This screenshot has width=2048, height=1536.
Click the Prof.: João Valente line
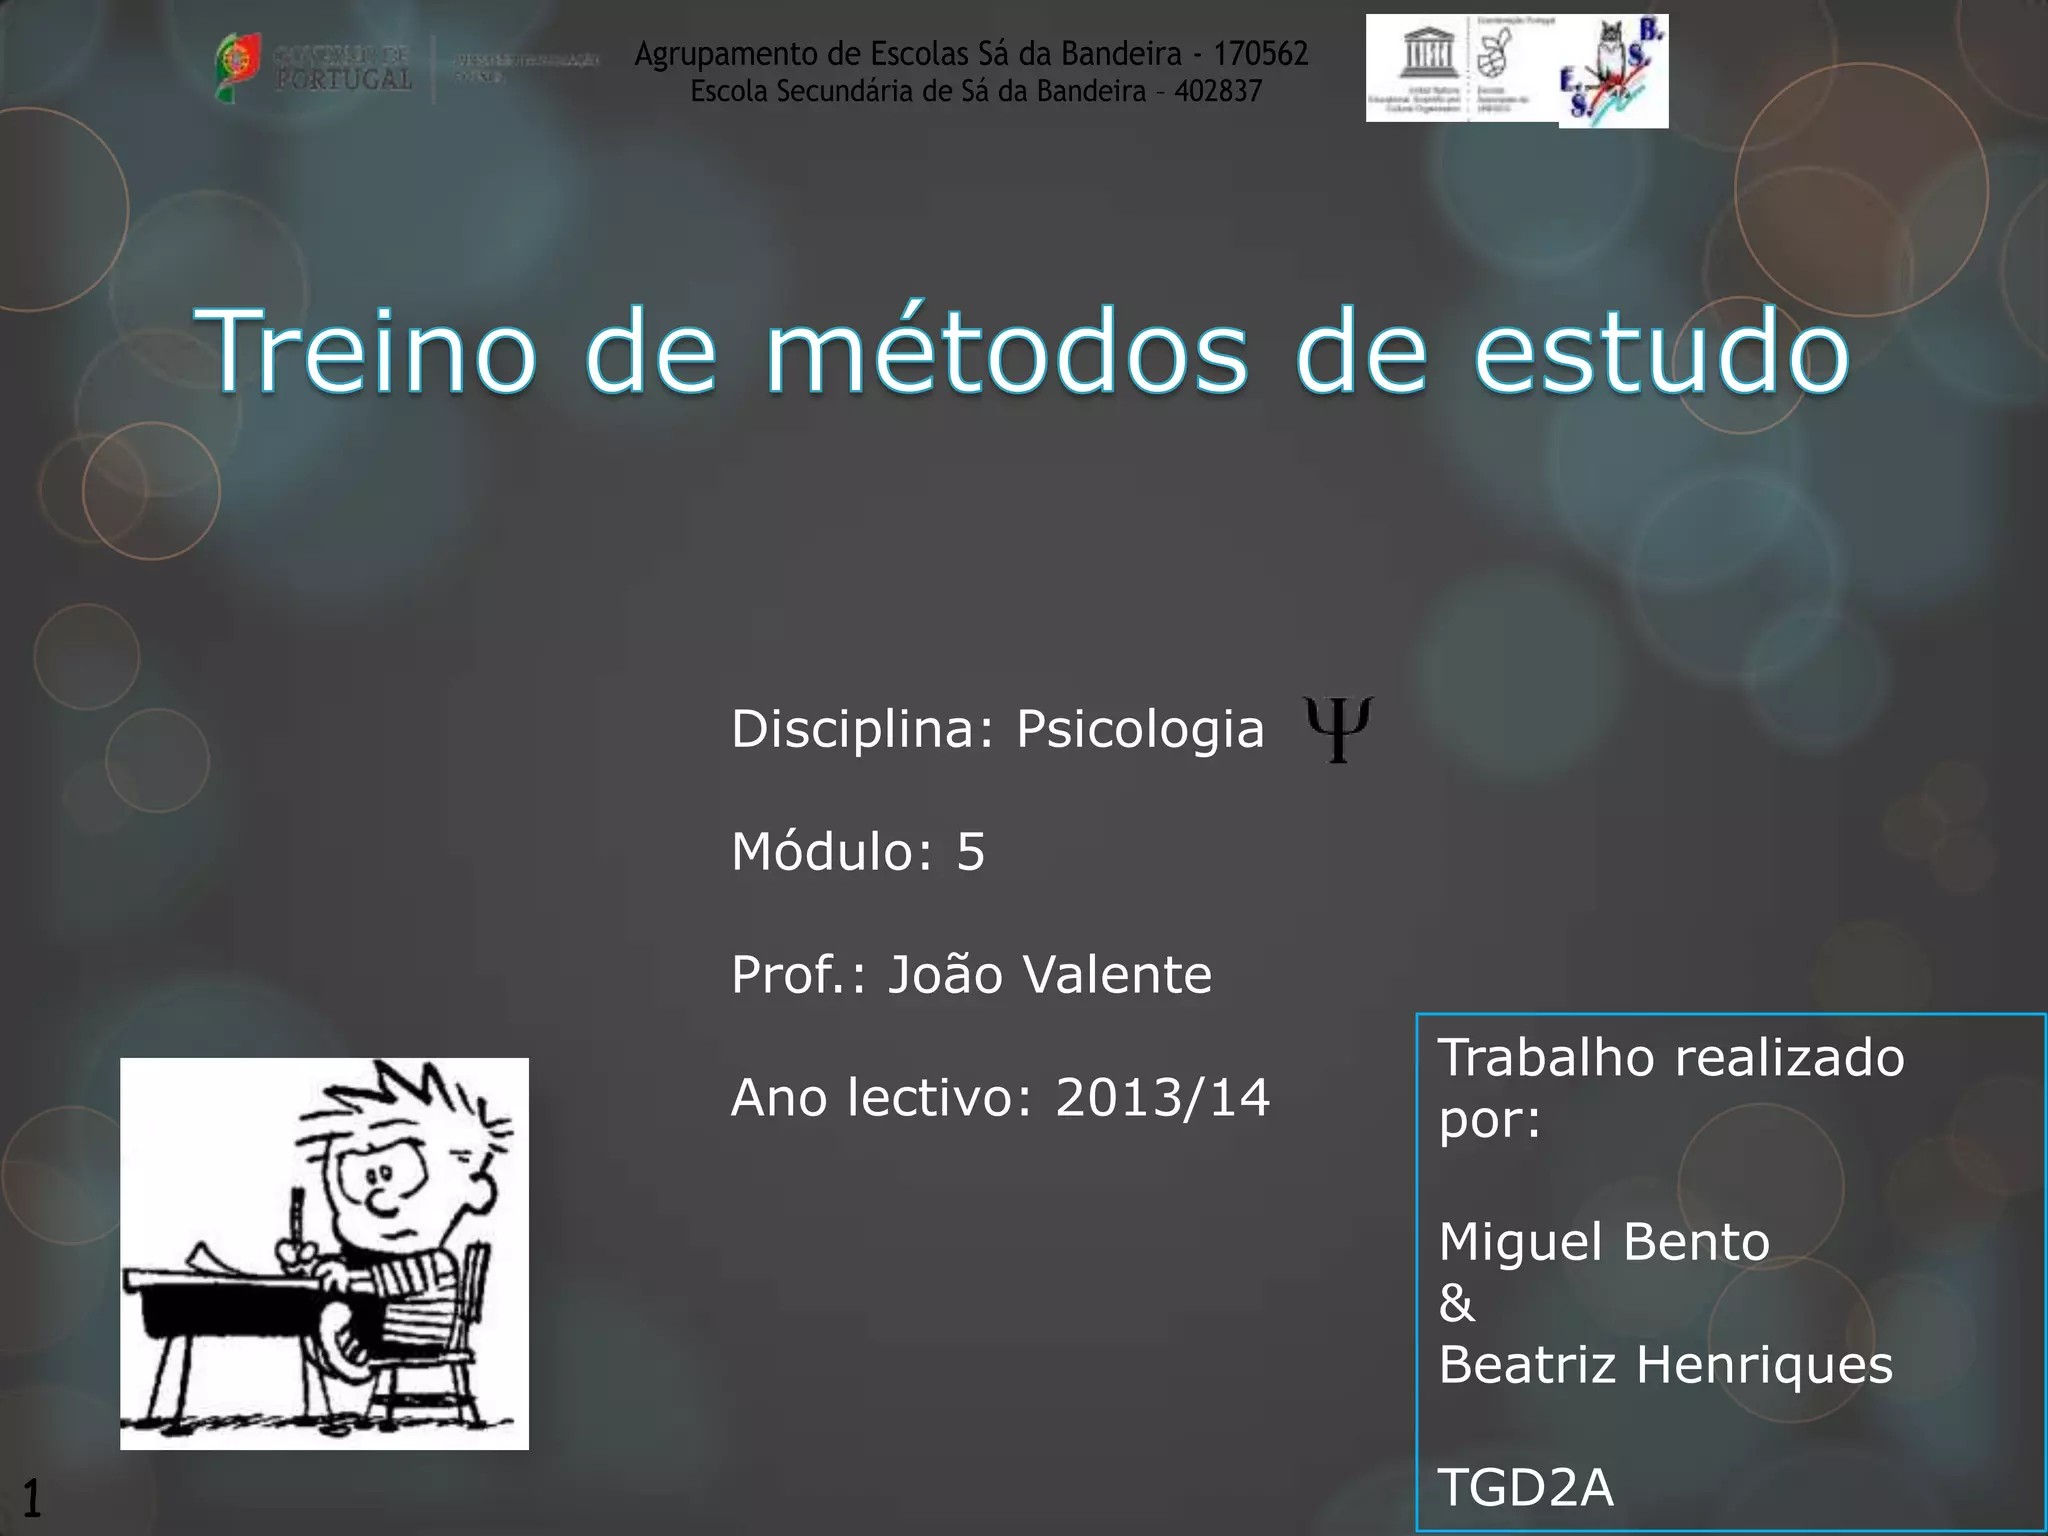coord(971,975)
